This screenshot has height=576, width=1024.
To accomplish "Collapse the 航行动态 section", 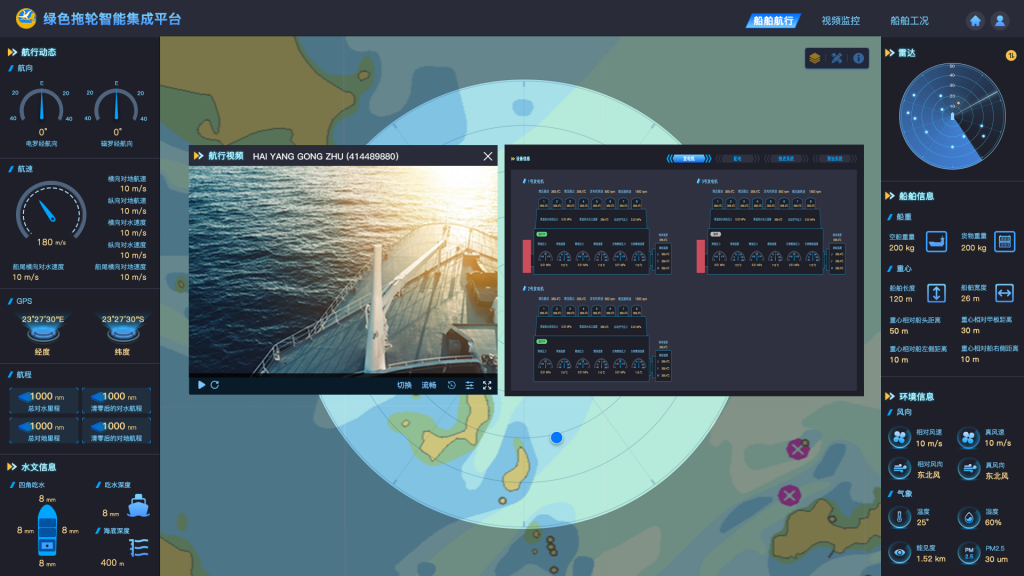I will point(12,52).
